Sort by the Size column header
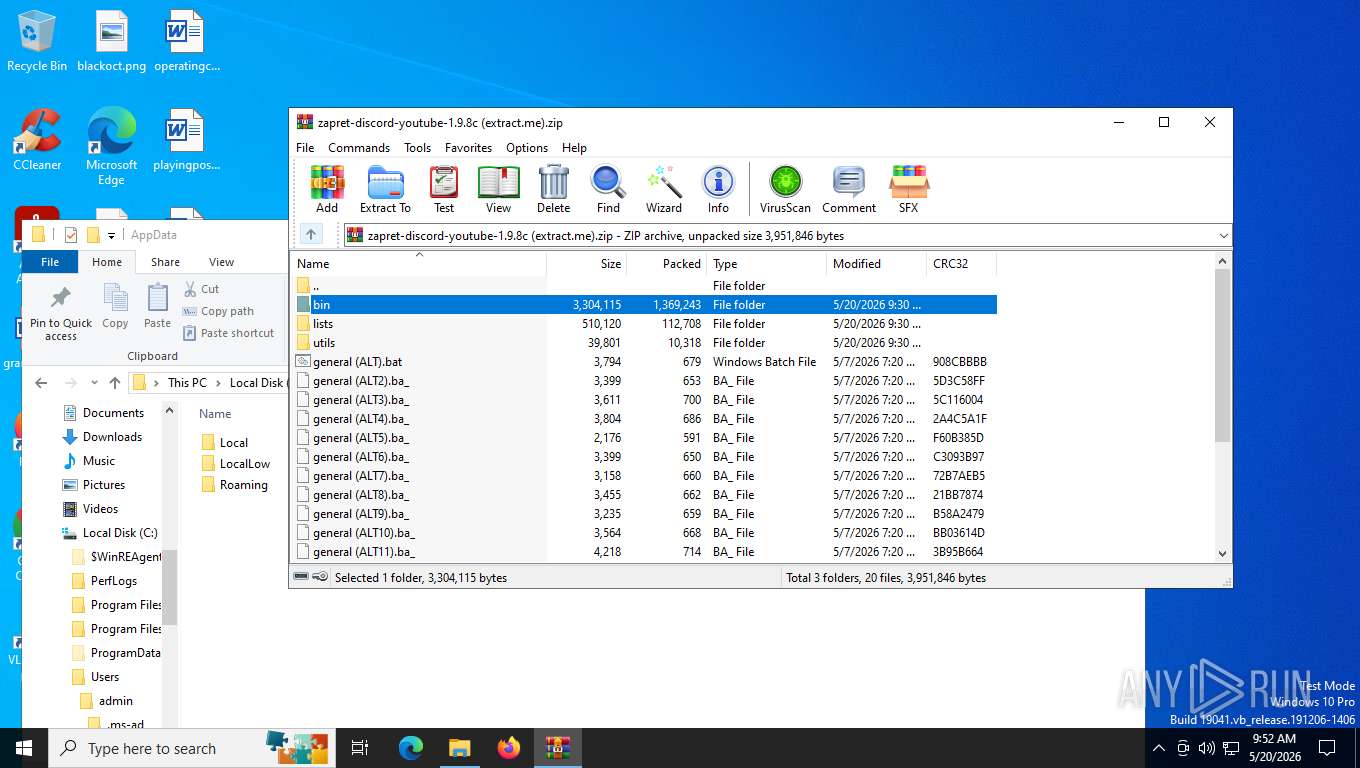This screenshot has height=768, width=1360. (x=587, y=264)
